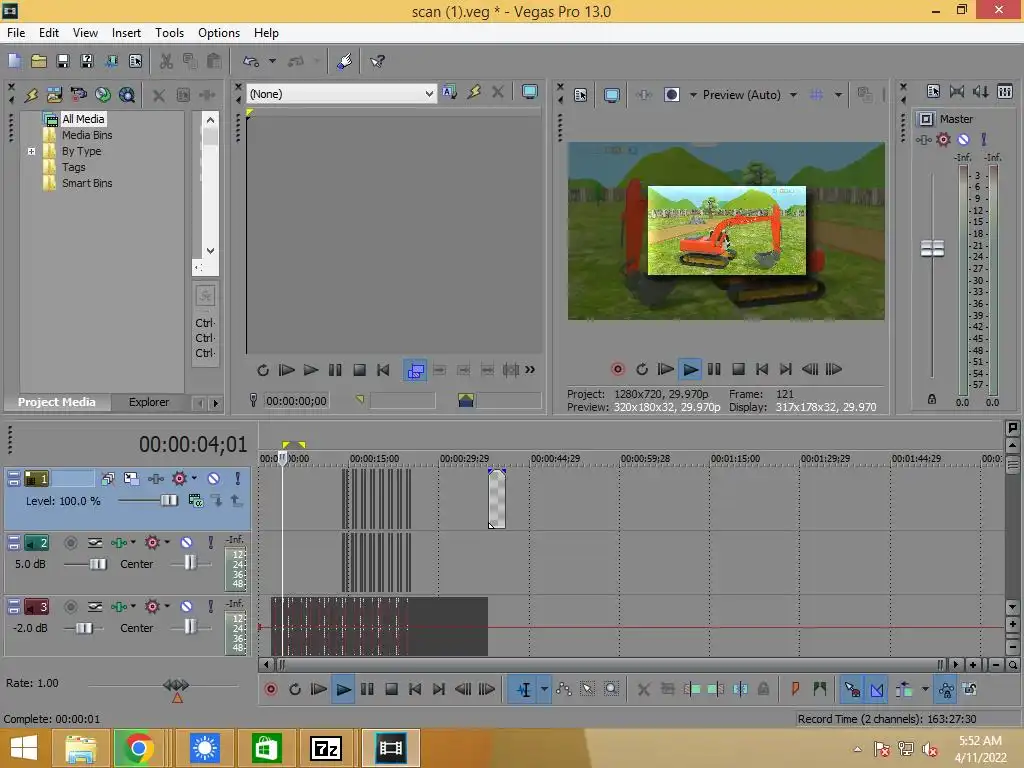The width and height of the screenshot is (1024, 768).
Task: Click the Dim Output icon in the mixer
Action: 980,91
